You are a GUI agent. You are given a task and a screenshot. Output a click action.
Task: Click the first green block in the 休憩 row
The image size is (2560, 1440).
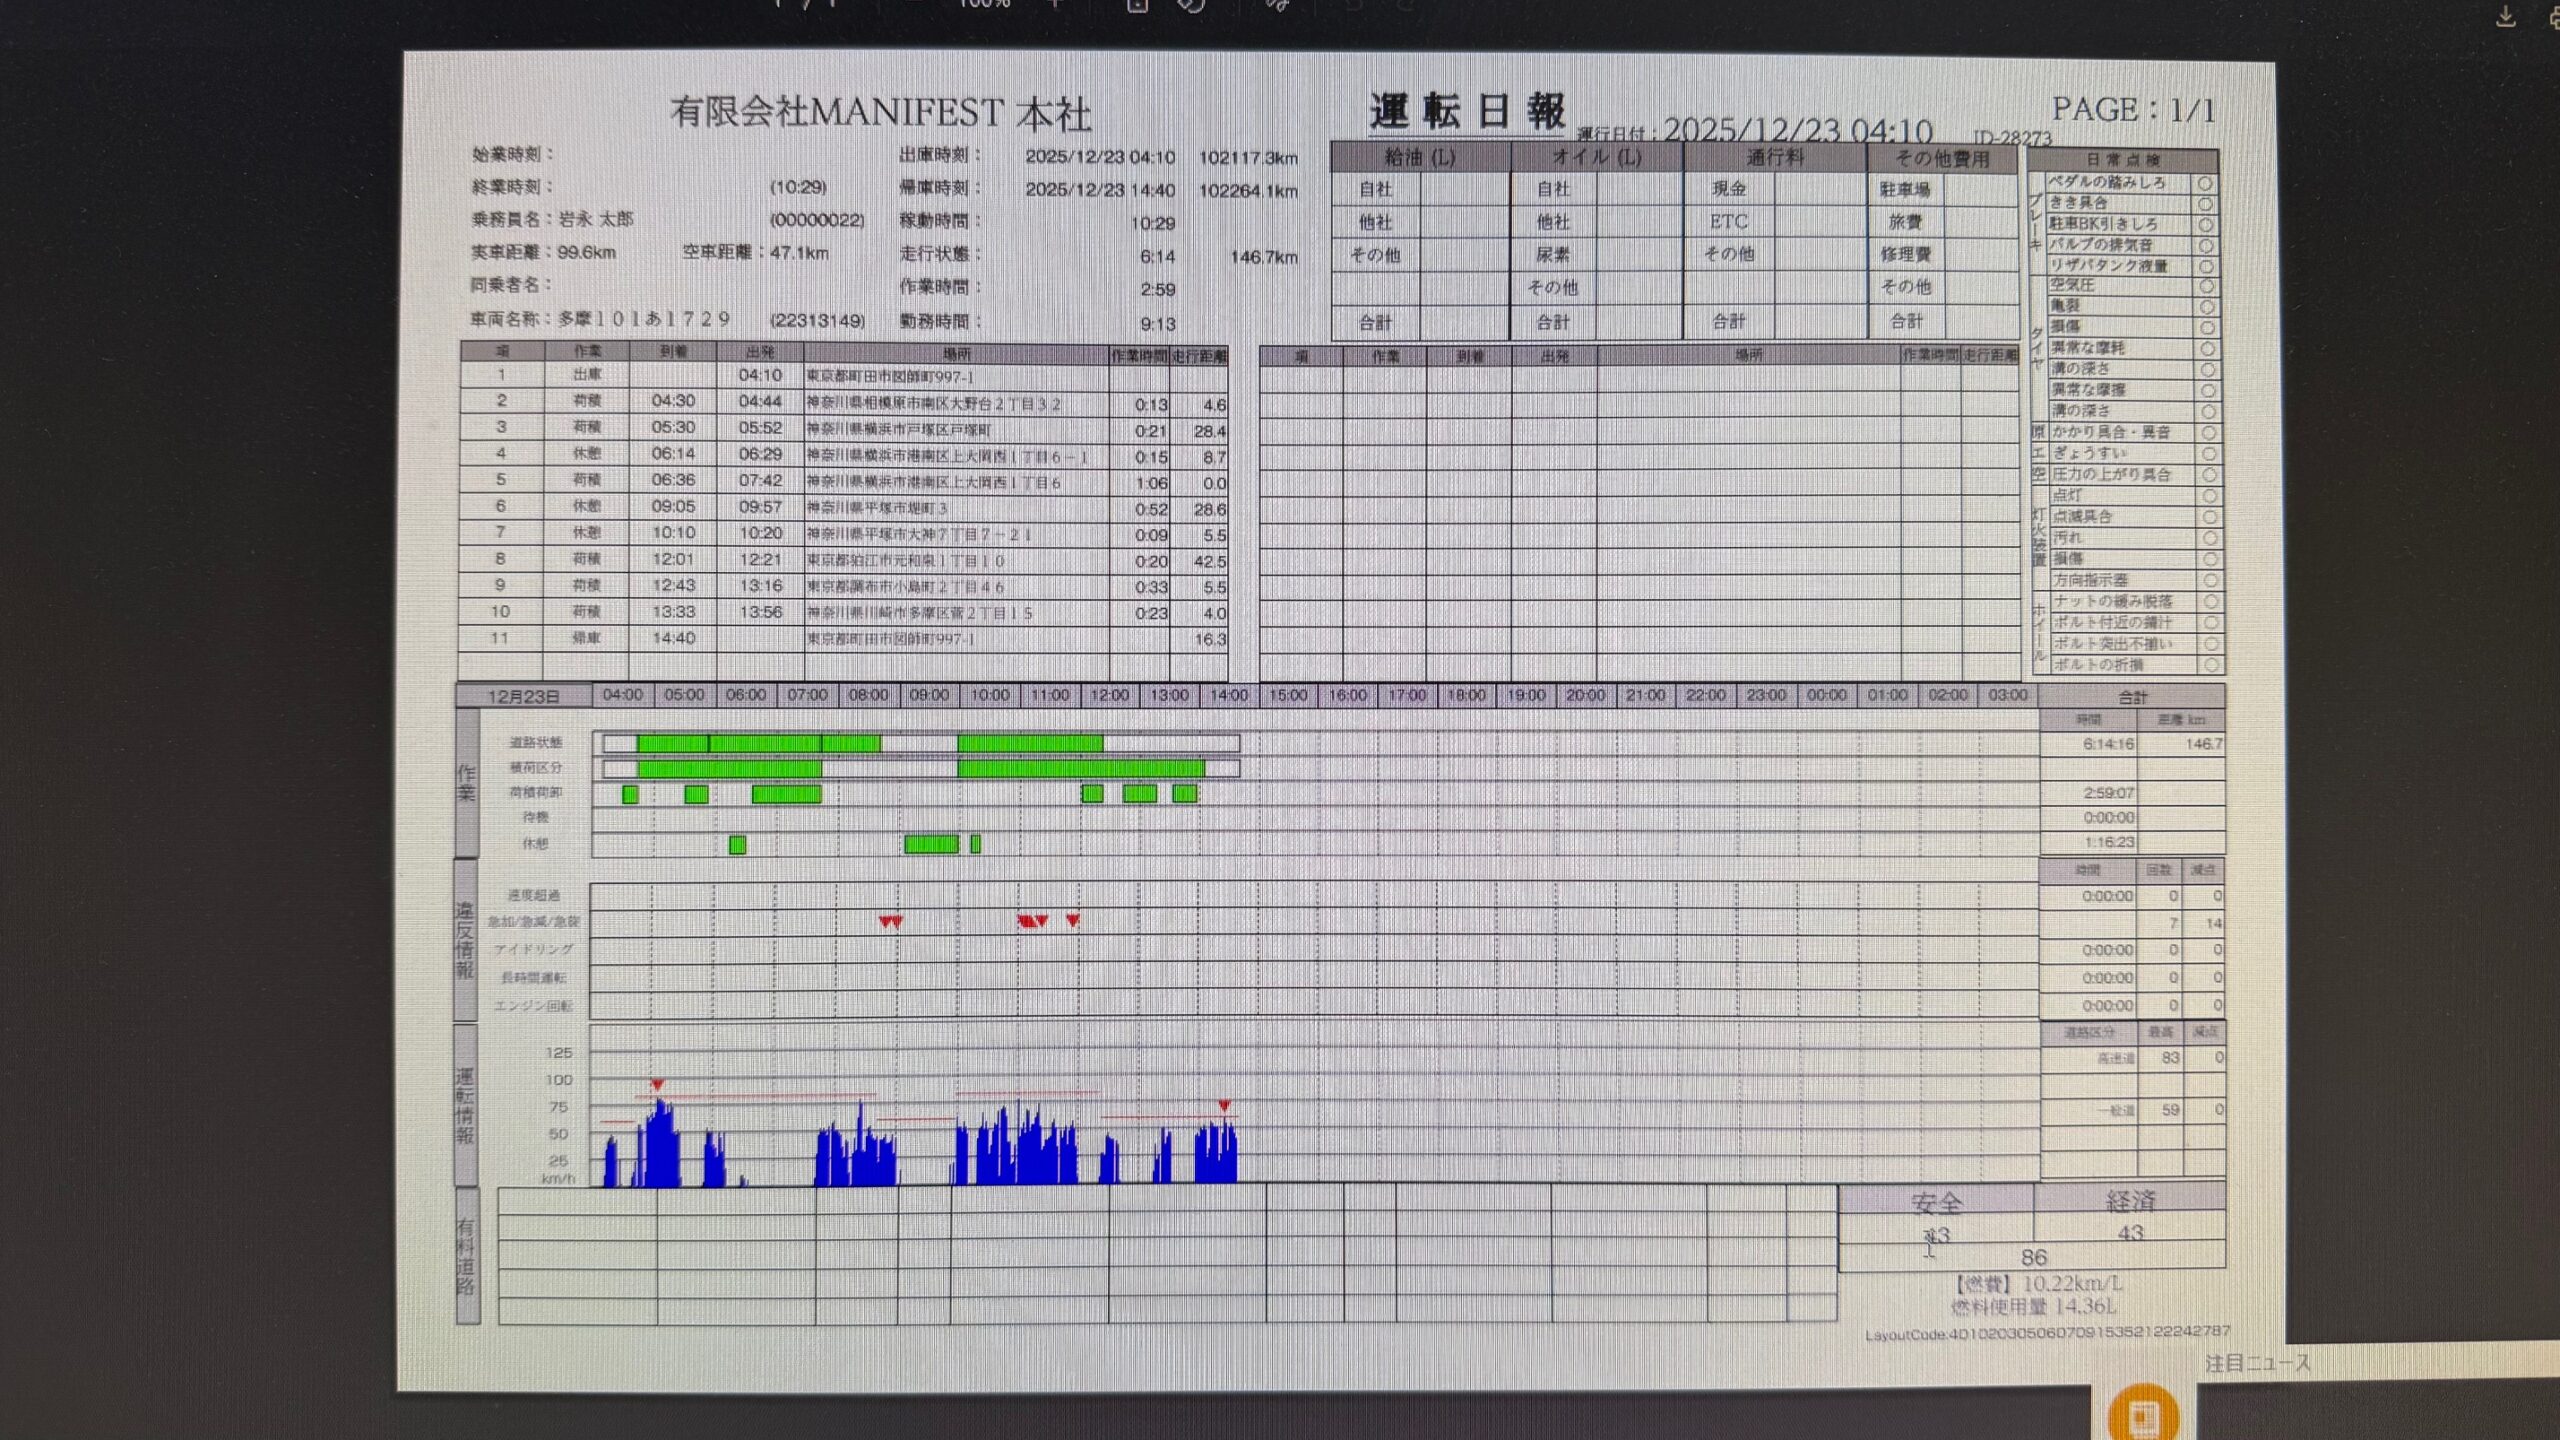[x=737, y=845]
